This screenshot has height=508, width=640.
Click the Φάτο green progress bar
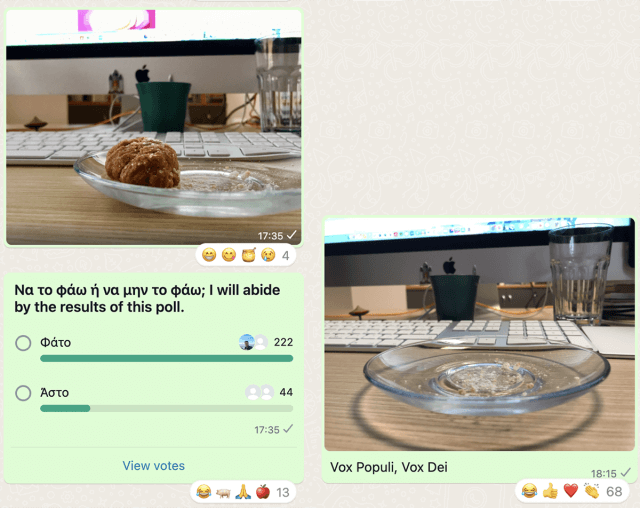pos(167,359)
